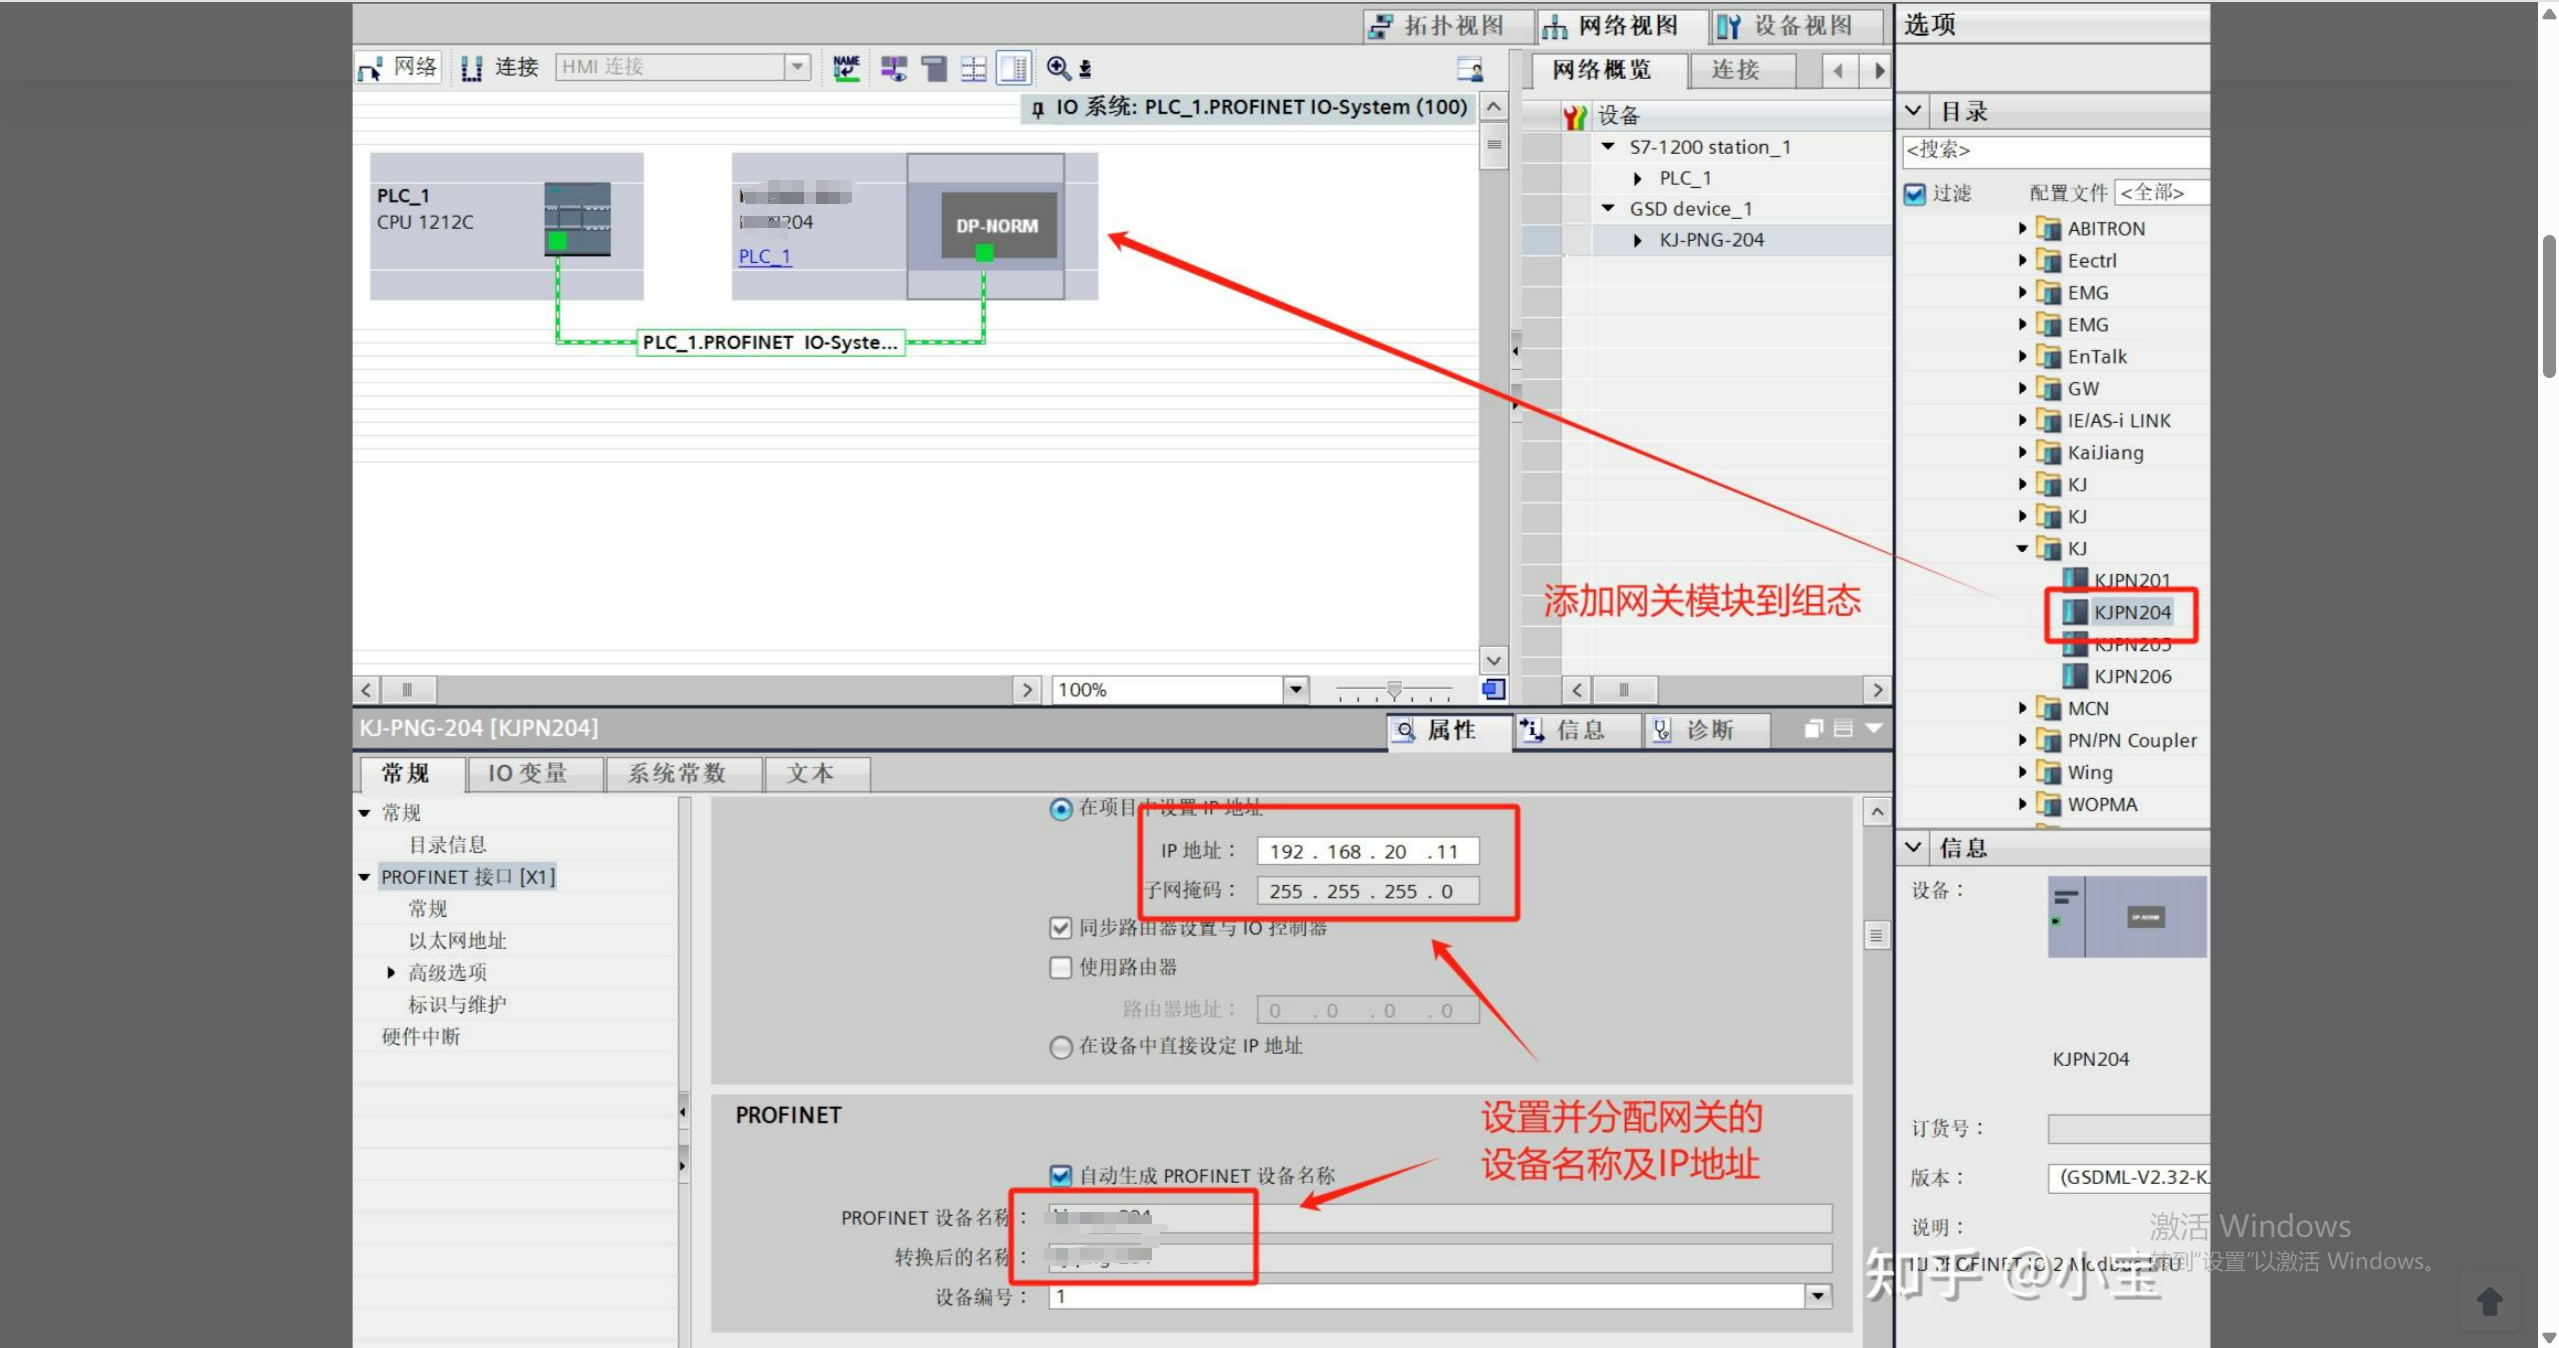Toggle 同步路由器设置与 IO 控制器 checkbox

(1060, 928)
